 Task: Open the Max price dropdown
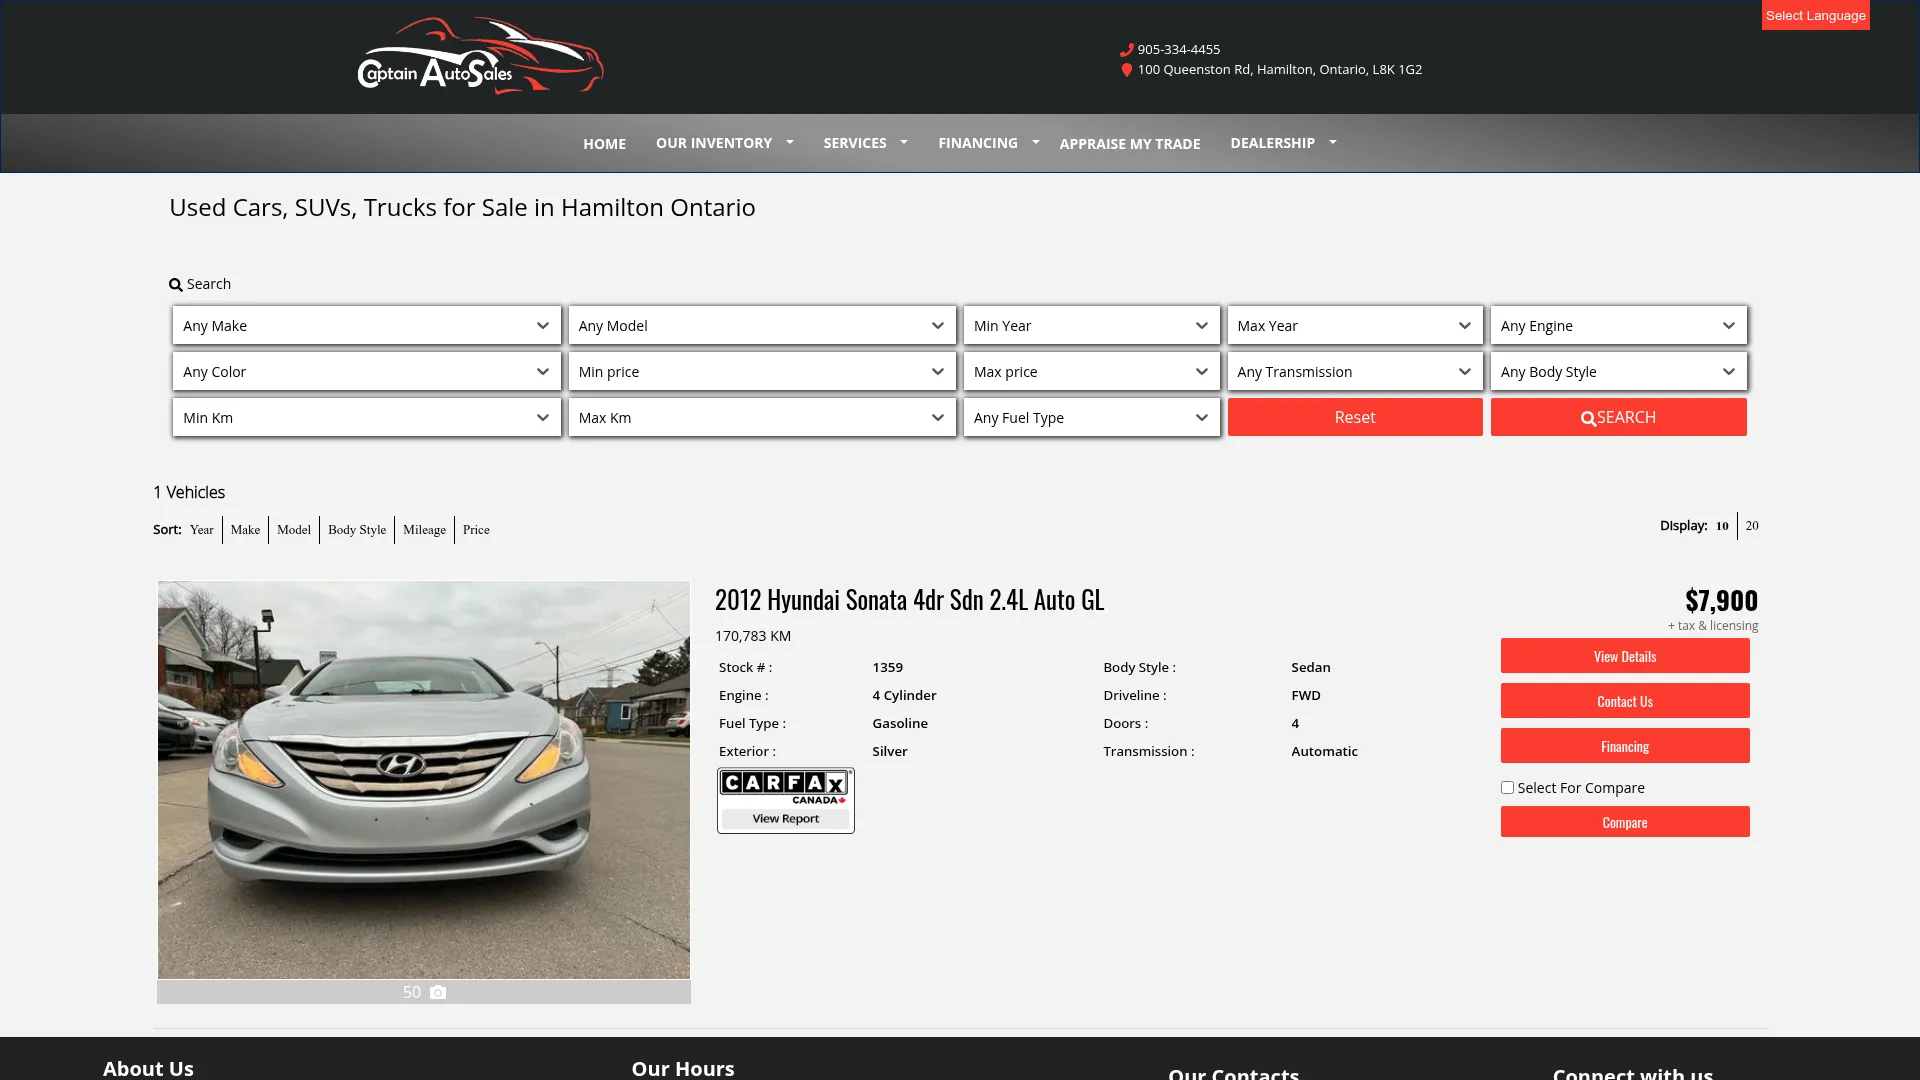1092,371
